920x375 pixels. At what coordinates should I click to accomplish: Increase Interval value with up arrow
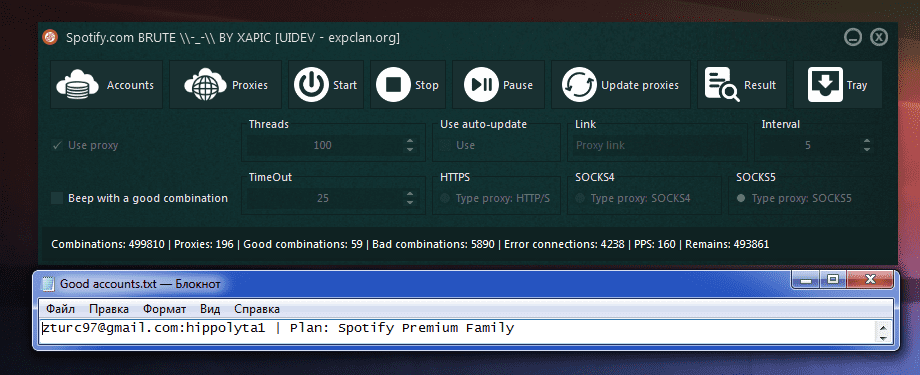[867, 141]
